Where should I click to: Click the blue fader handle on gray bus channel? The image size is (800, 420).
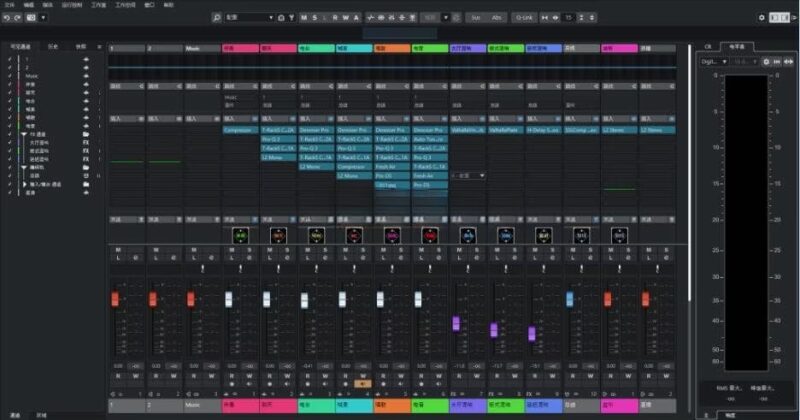[x=569, y=299]
